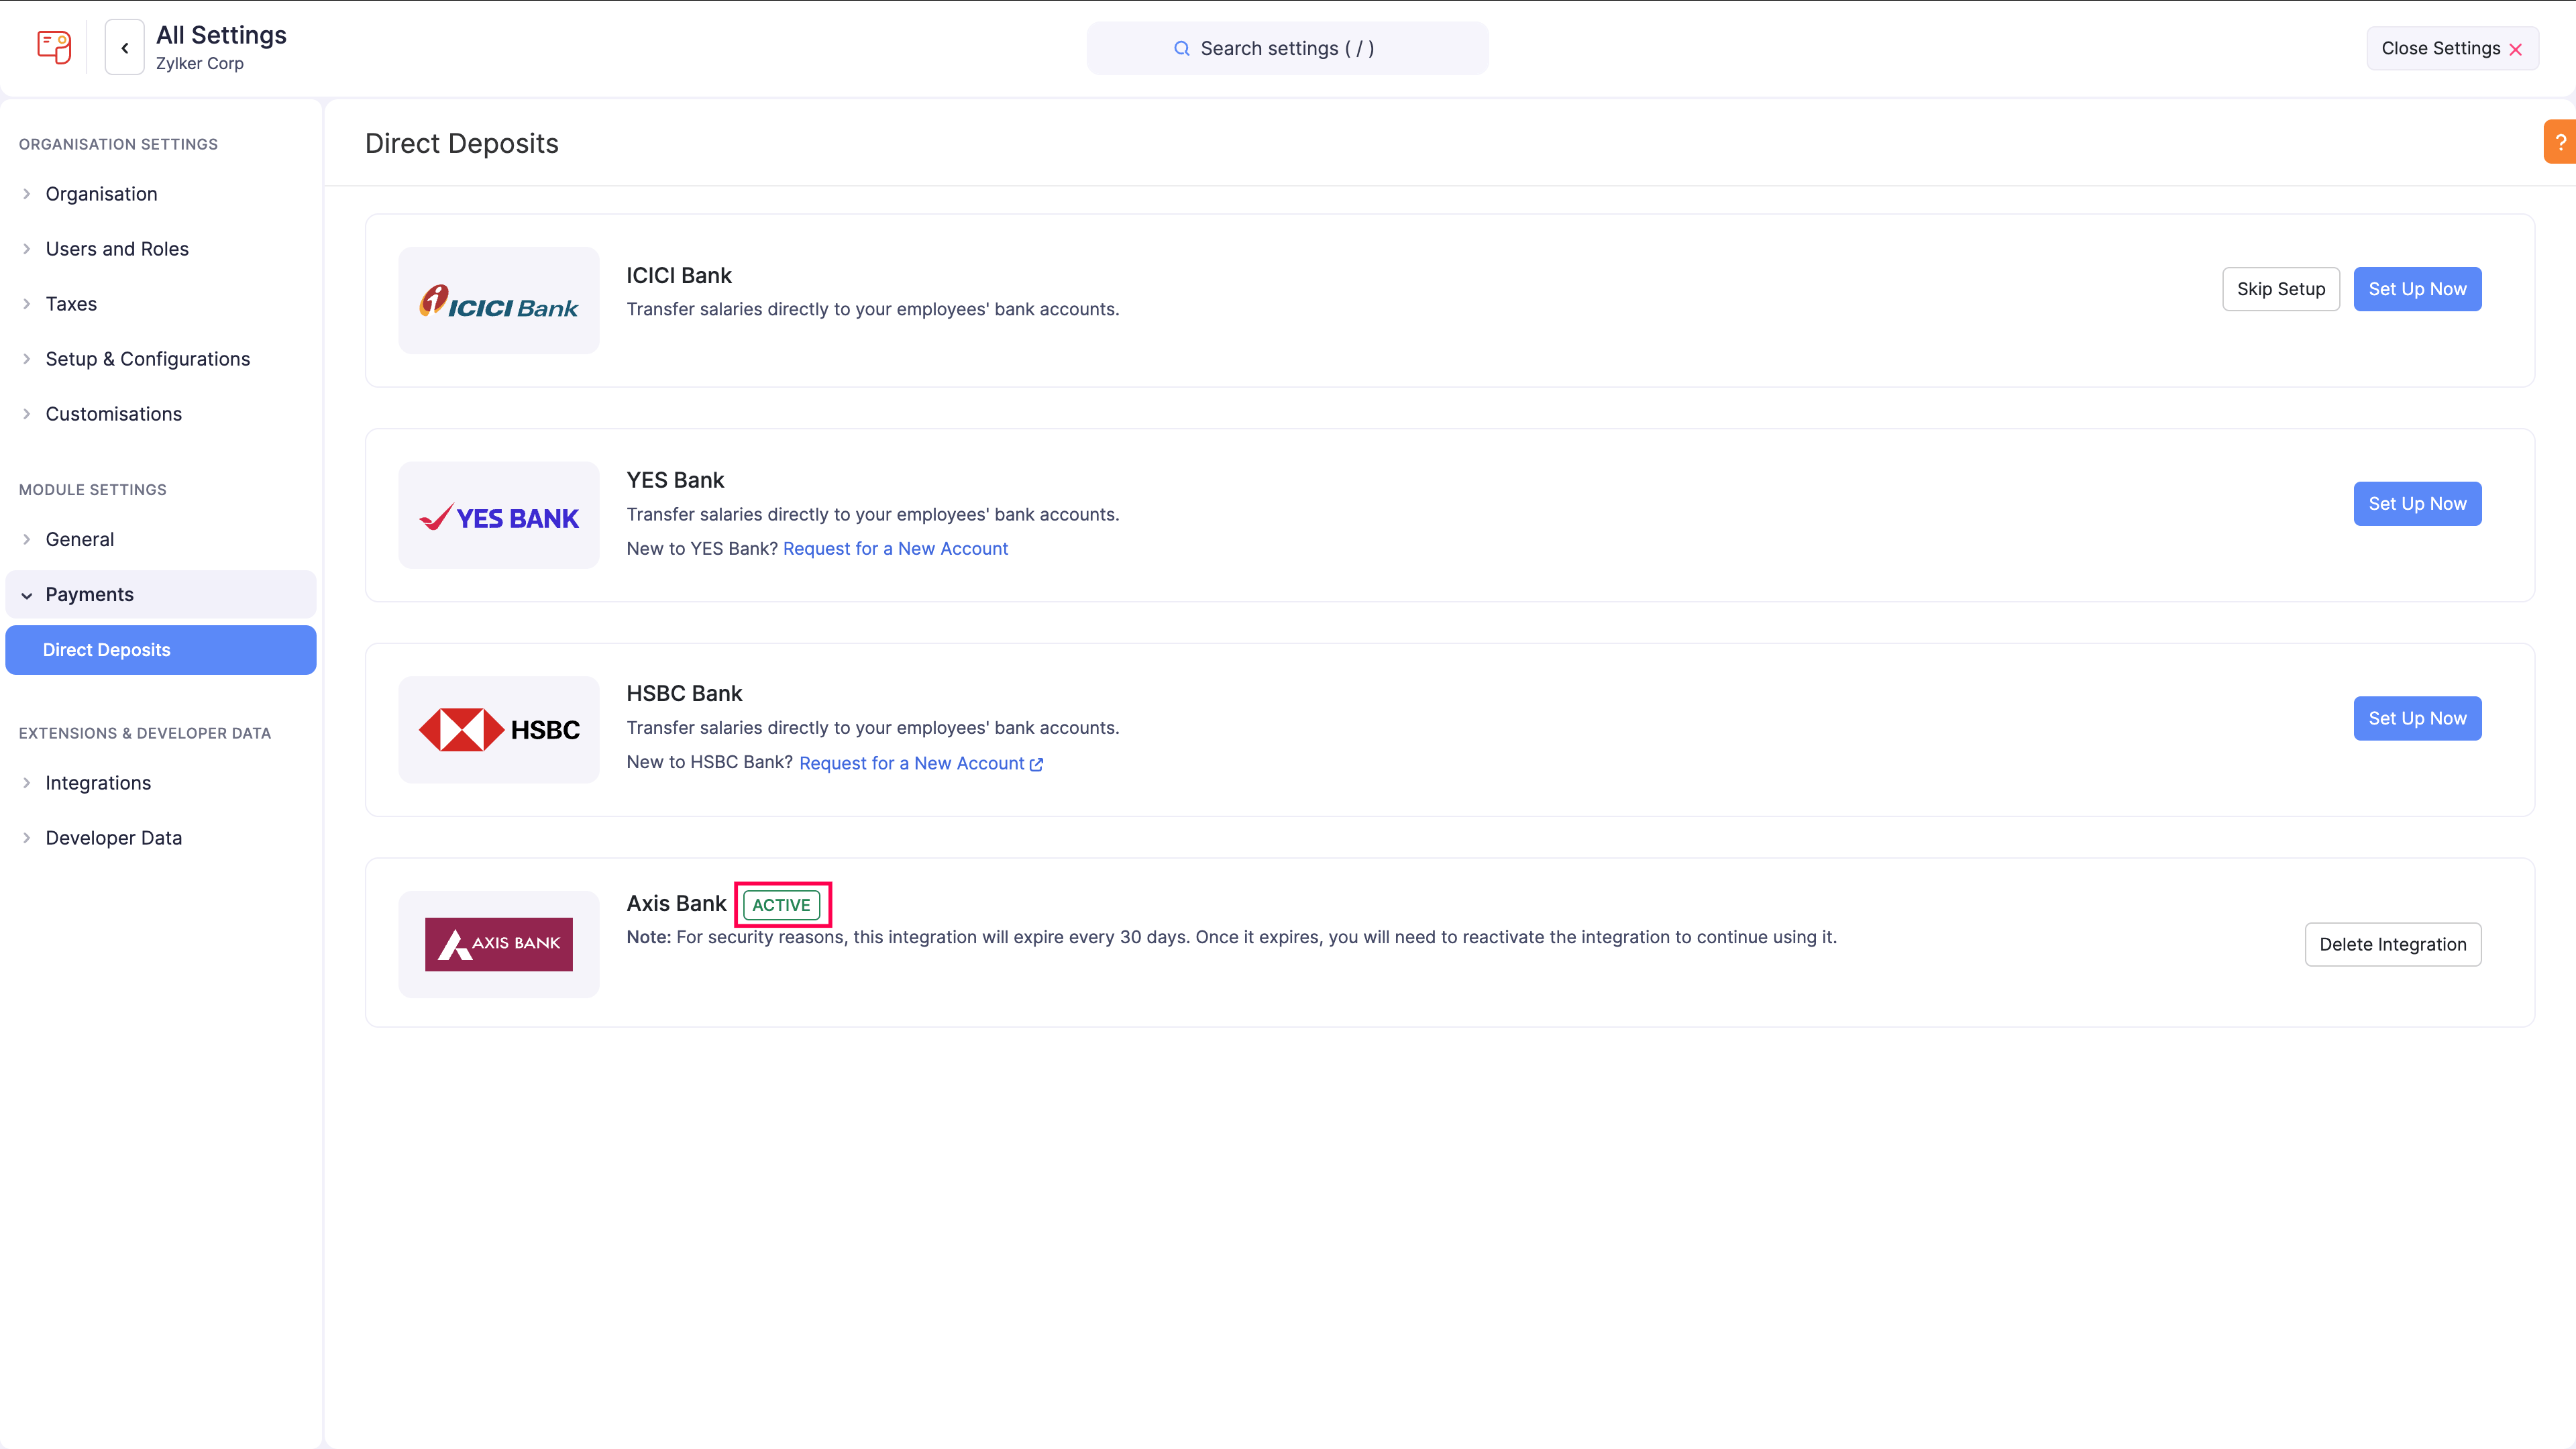Open HSBC Request for a New Account
This screenshot has height=1449, width=2576.
[912, 764]
